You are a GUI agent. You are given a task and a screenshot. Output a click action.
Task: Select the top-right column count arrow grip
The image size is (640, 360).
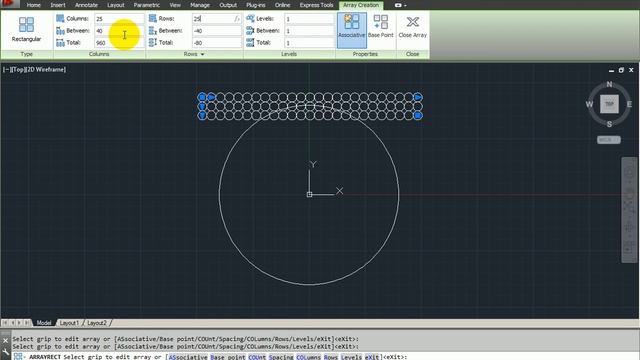click(x=418, y=97)
